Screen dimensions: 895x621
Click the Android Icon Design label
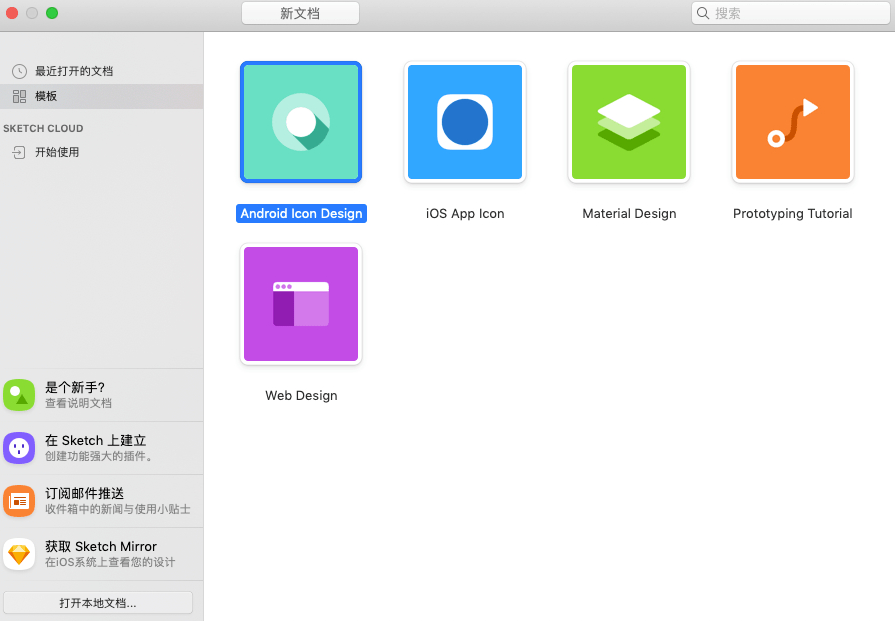(301, 214)
